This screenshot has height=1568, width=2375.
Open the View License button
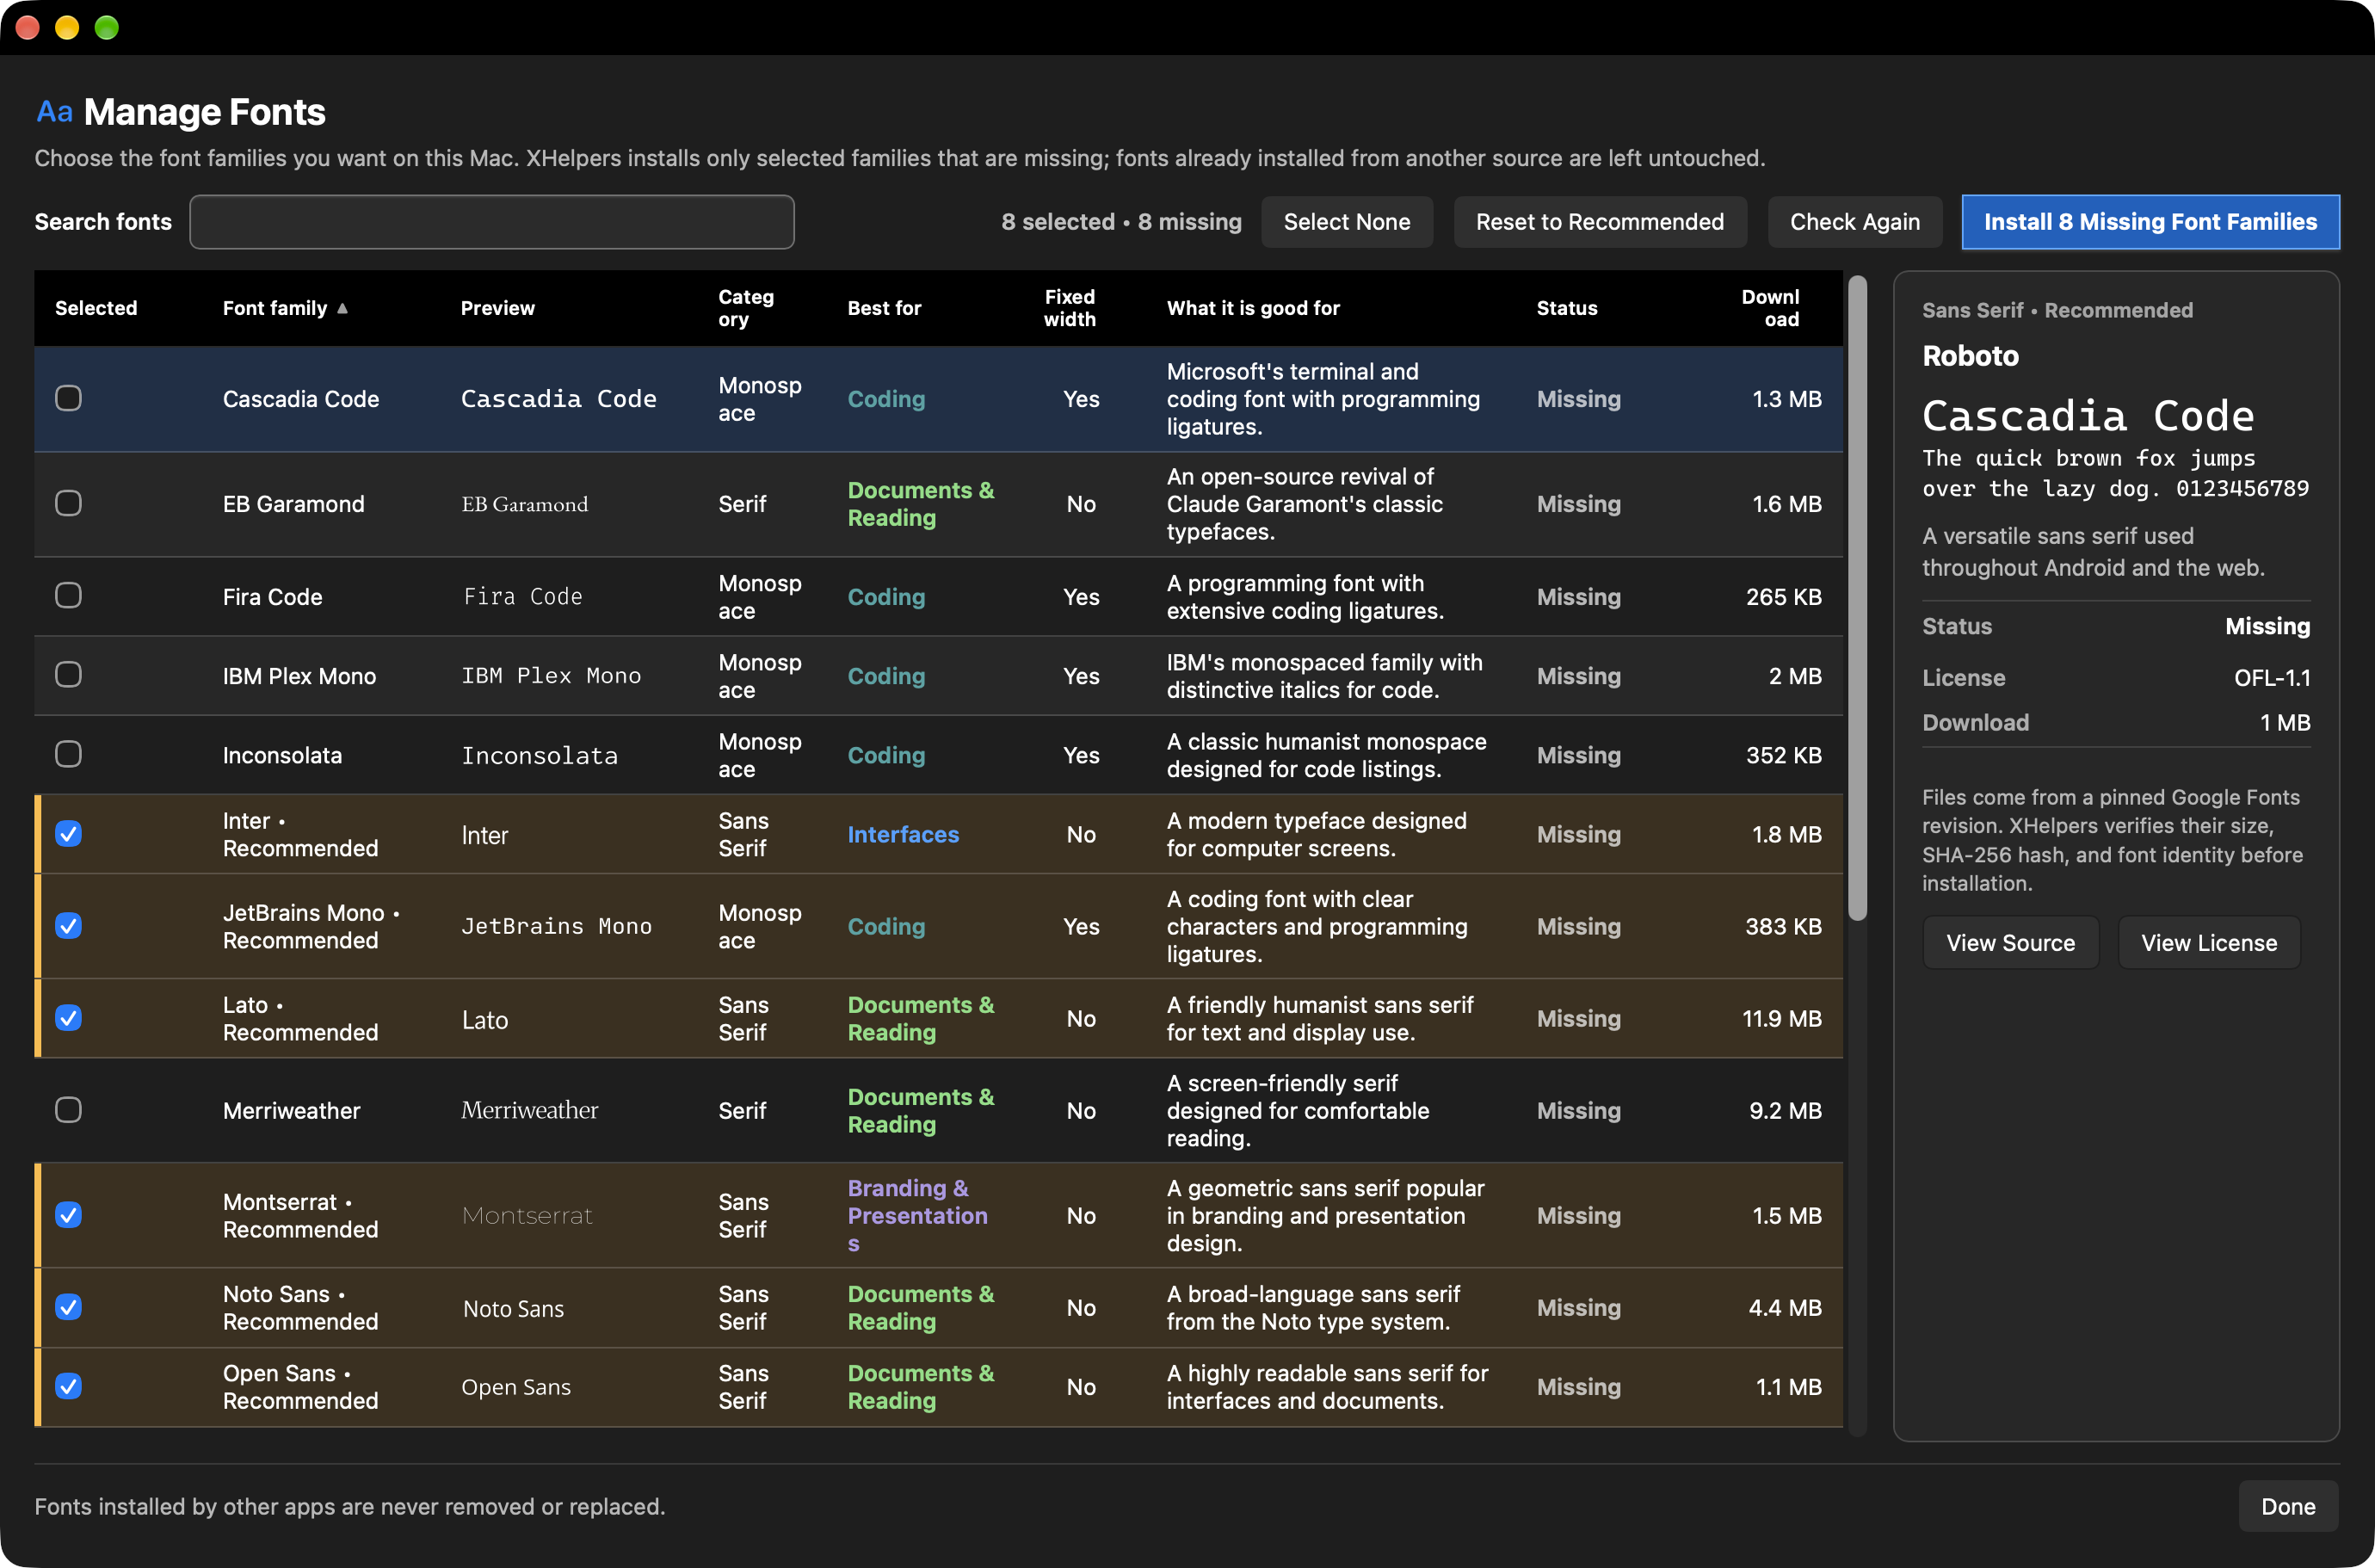[2209, 943]
